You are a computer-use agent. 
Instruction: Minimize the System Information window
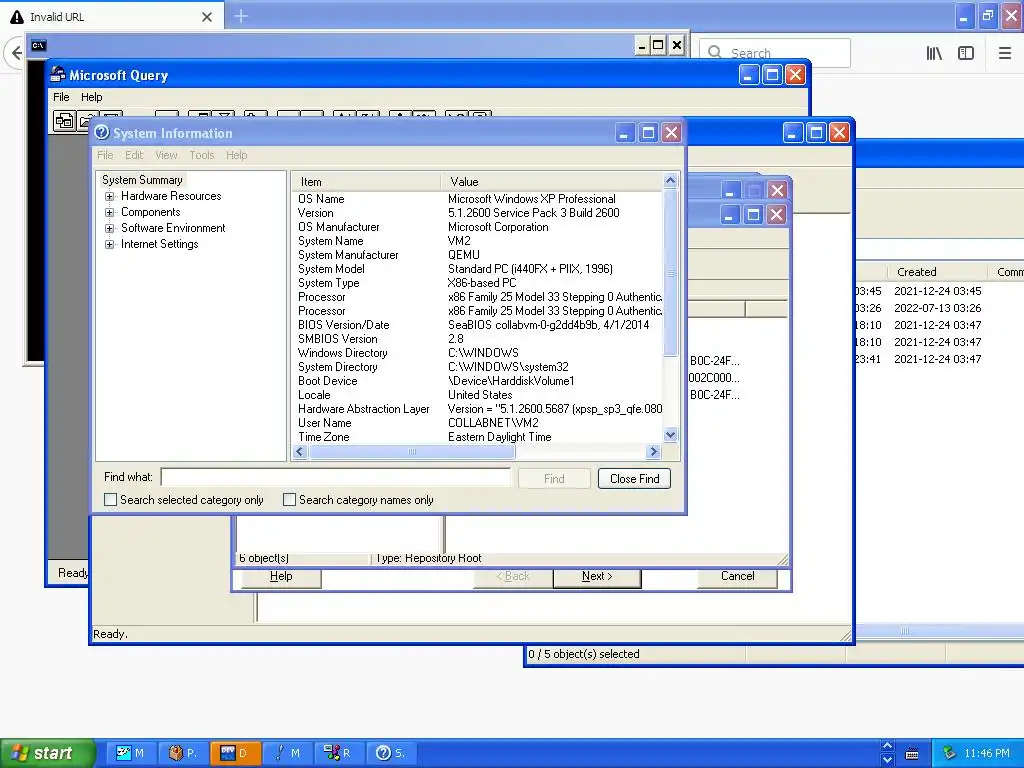click(x=624, y=133)
